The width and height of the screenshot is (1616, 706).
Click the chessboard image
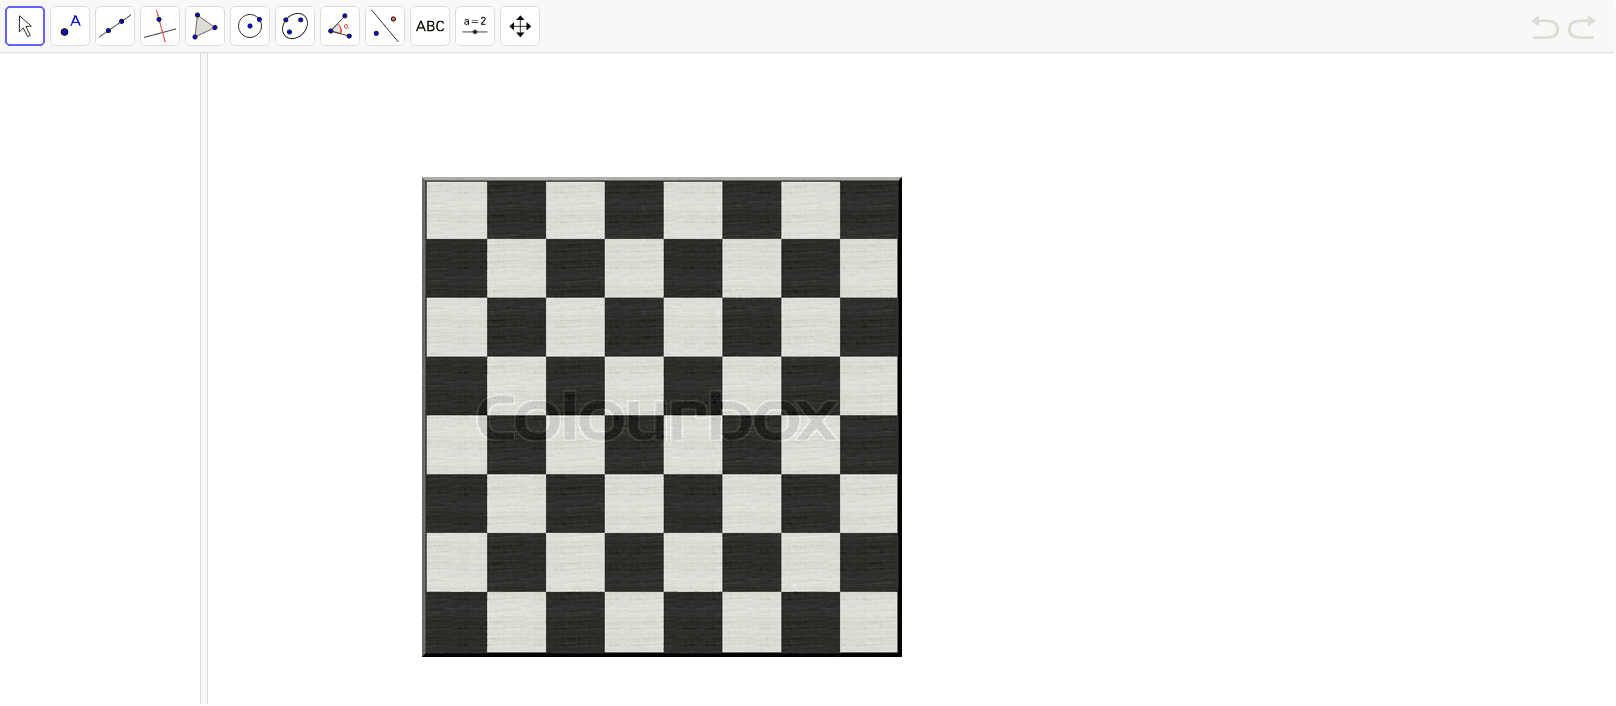tap(662, 417)
